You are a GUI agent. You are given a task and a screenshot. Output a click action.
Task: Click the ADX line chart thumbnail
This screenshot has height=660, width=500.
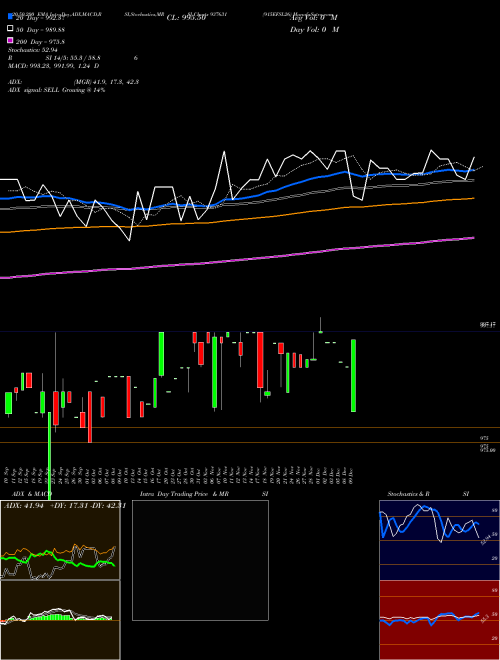point(60,540)
